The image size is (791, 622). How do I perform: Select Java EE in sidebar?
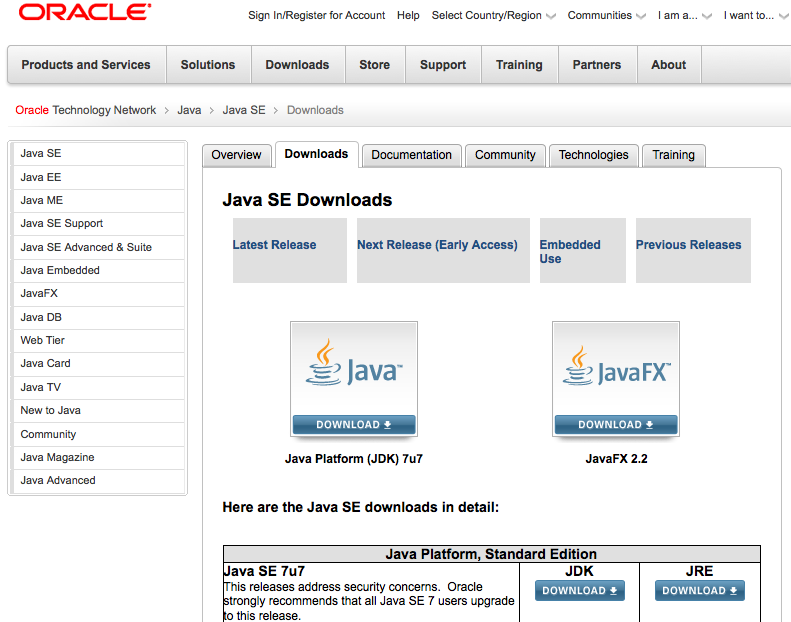click(98, 177)
